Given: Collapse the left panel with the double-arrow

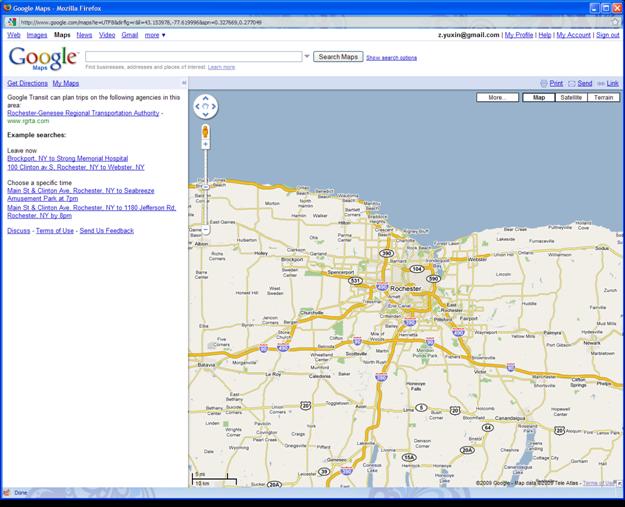Looking at the screenshot, I should tap(184, 83).
